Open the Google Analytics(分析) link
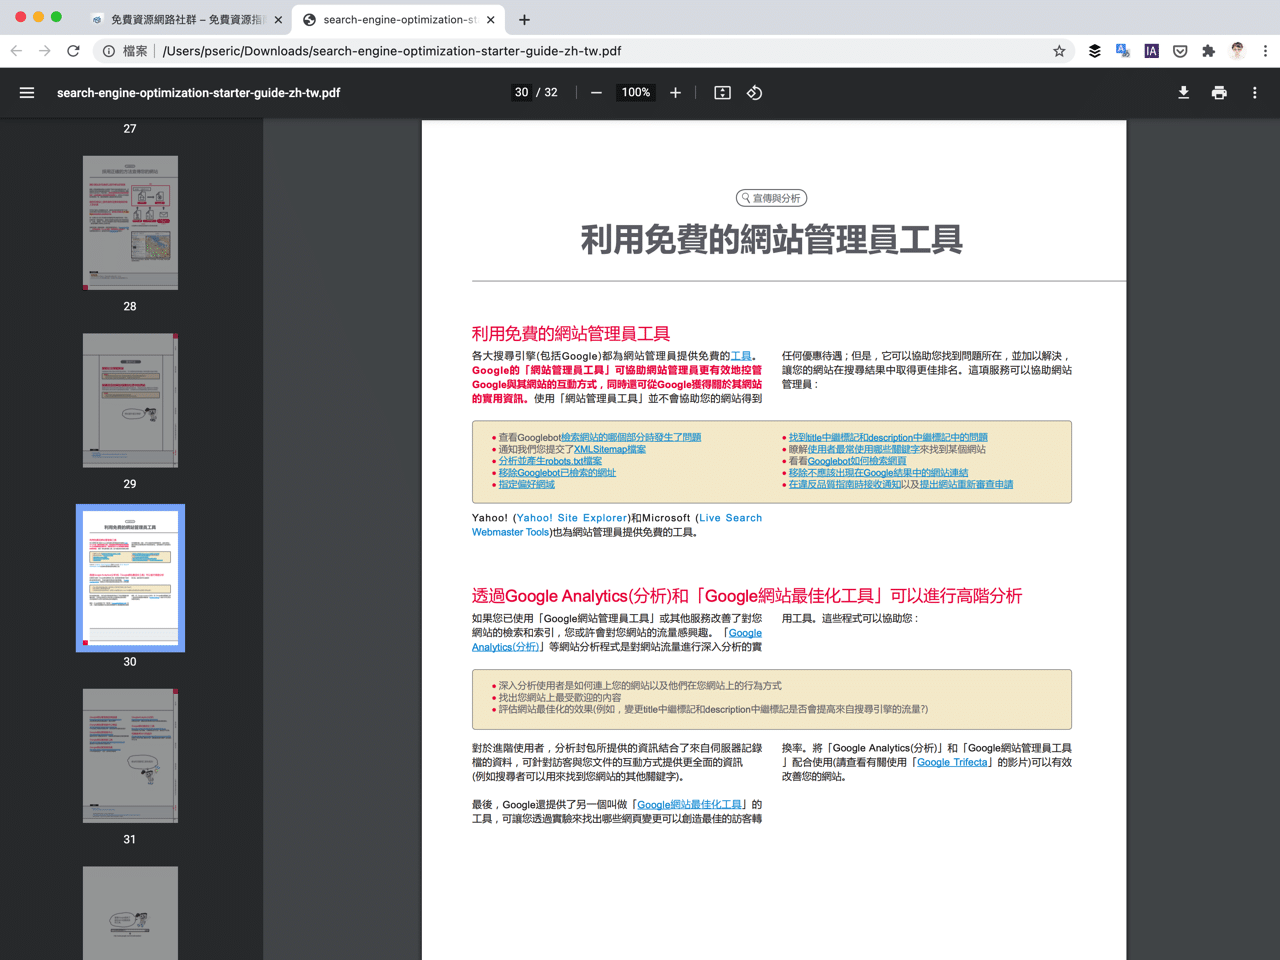This screenshot has height=960, width=1280. tap(617, 640)
